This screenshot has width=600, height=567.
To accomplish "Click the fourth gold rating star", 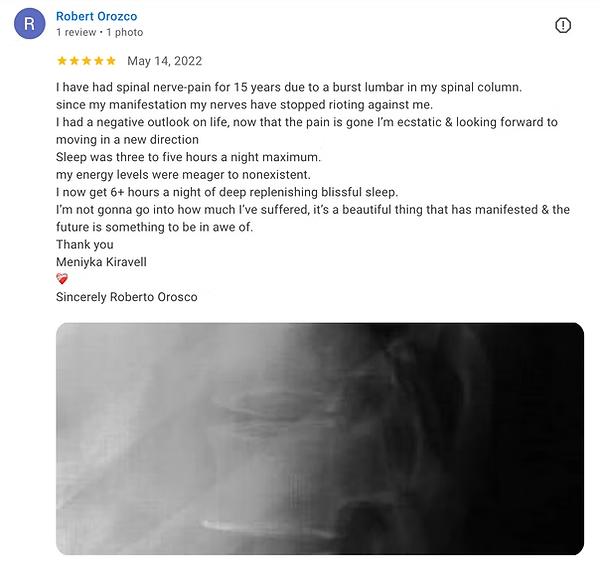I will tap(99, 61).
